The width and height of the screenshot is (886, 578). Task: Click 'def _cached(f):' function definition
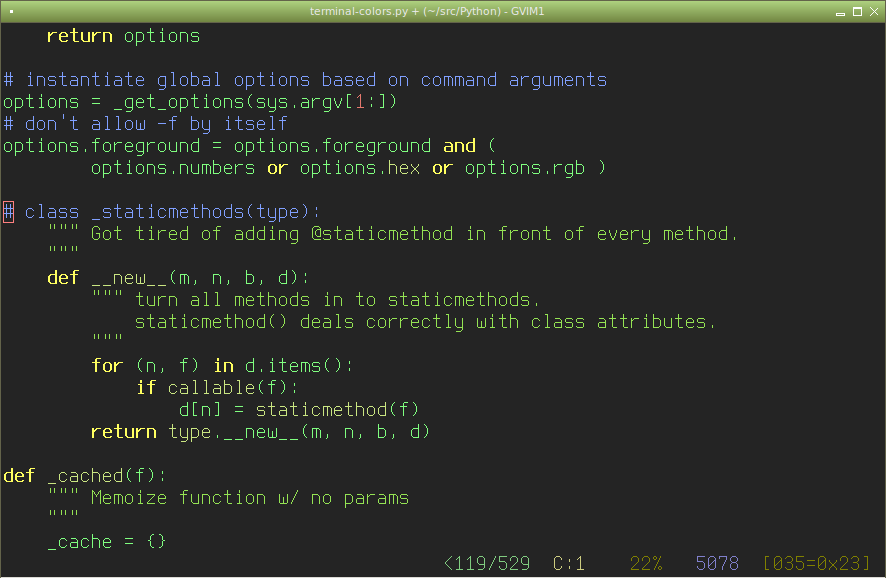85,476
